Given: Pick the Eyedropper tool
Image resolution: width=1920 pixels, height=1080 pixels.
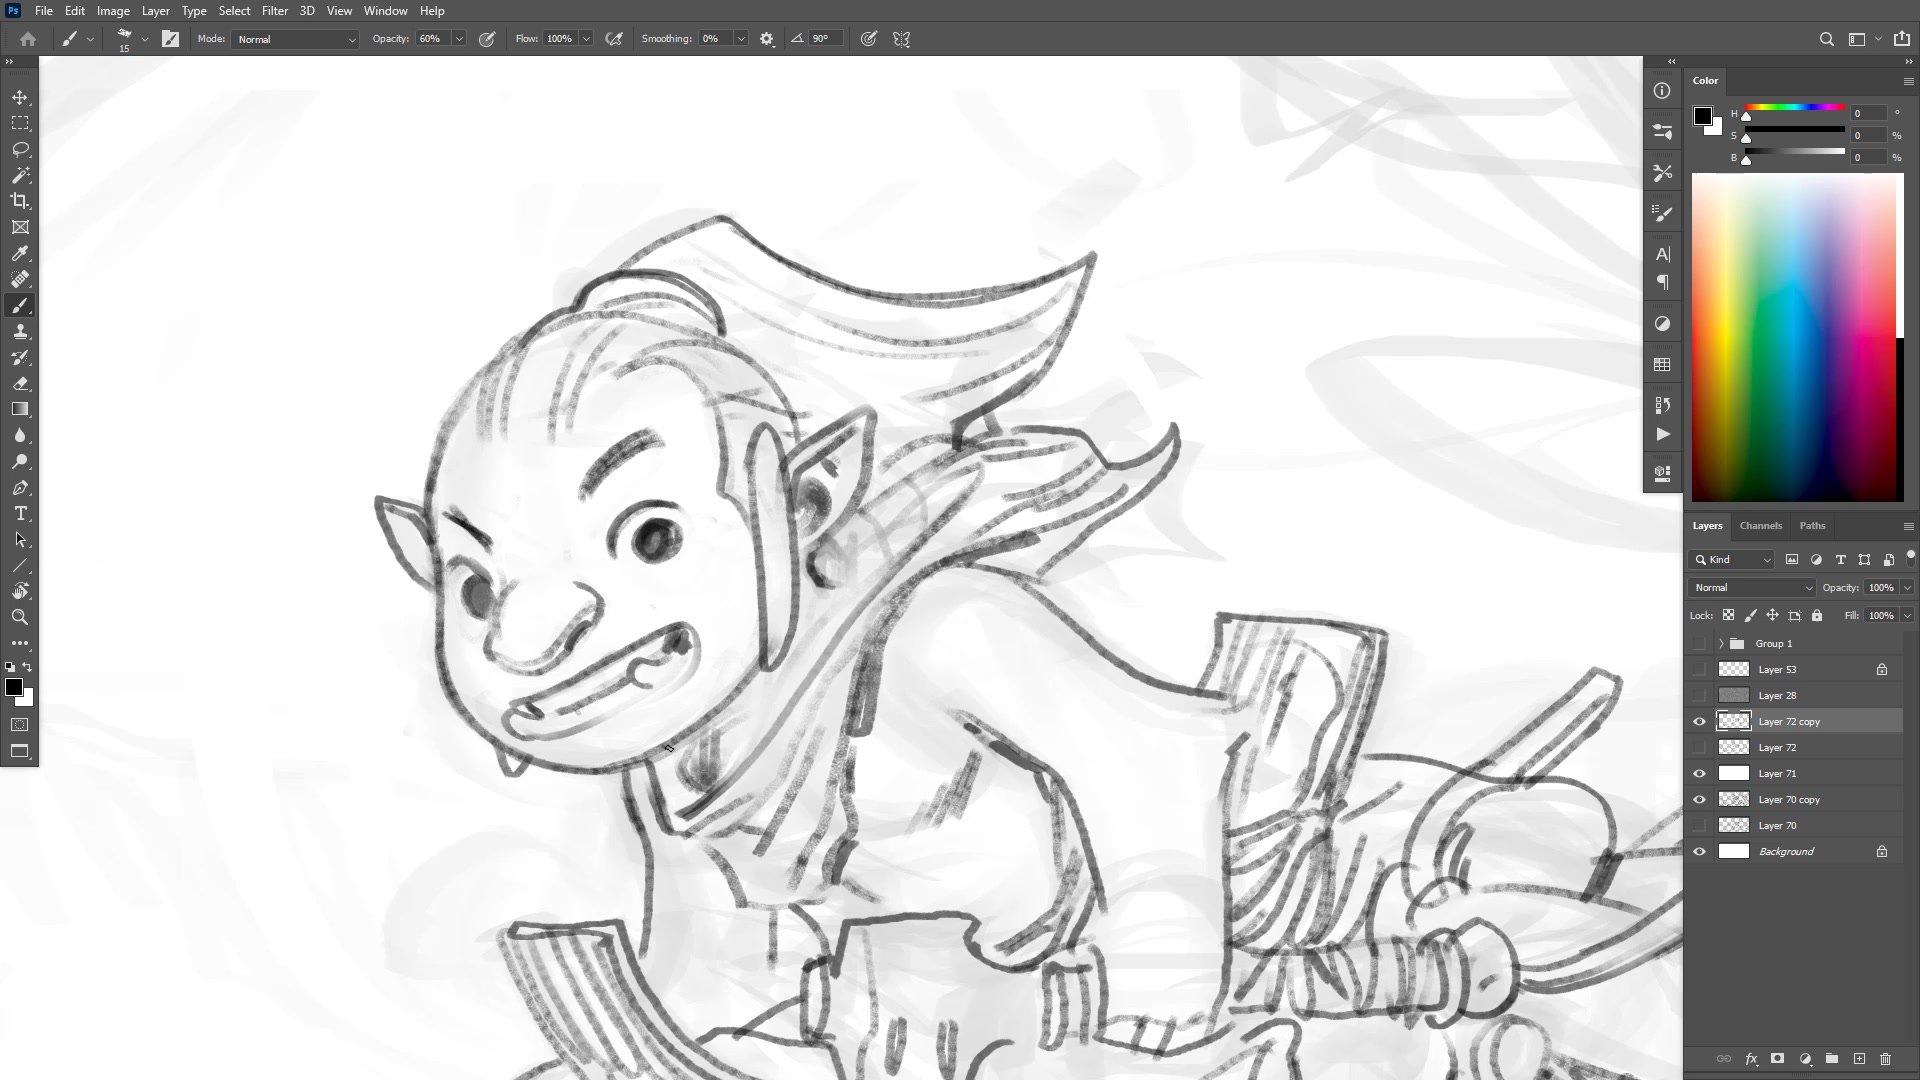Looking at the screenshot, I should tap(20, 253).
